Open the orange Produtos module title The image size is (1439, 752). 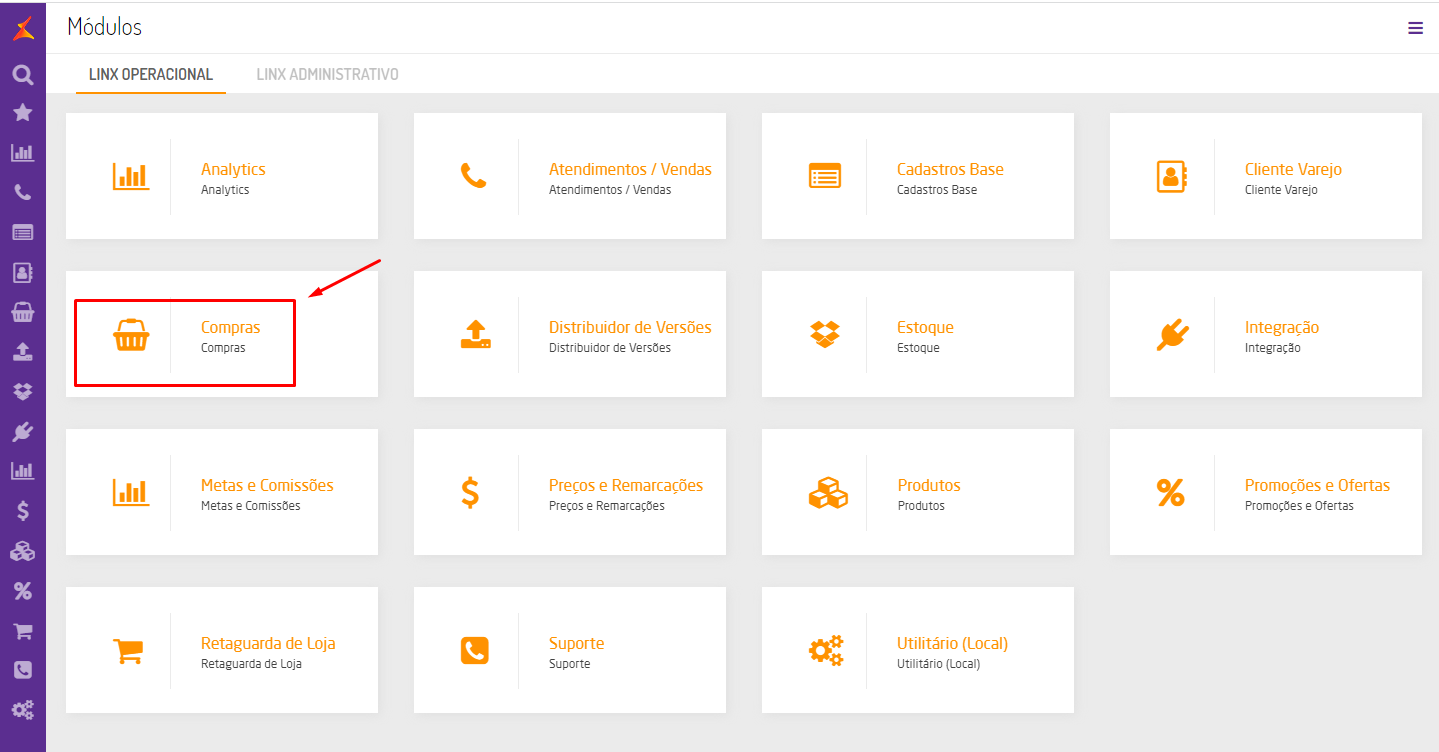tap(929, 485)
